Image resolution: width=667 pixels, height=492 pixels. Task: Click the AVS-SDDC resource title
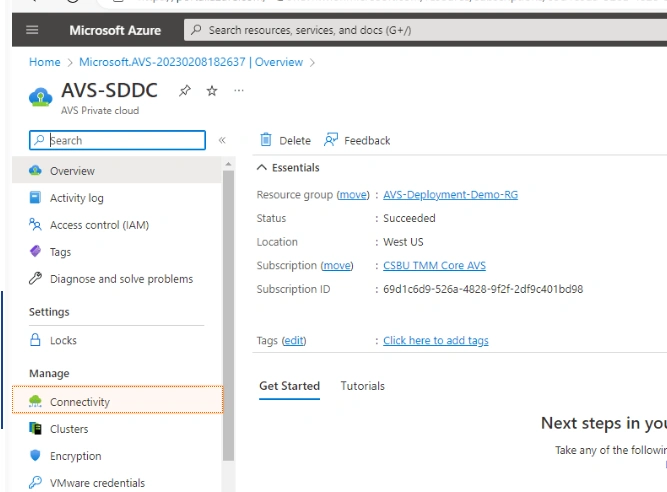109,90
